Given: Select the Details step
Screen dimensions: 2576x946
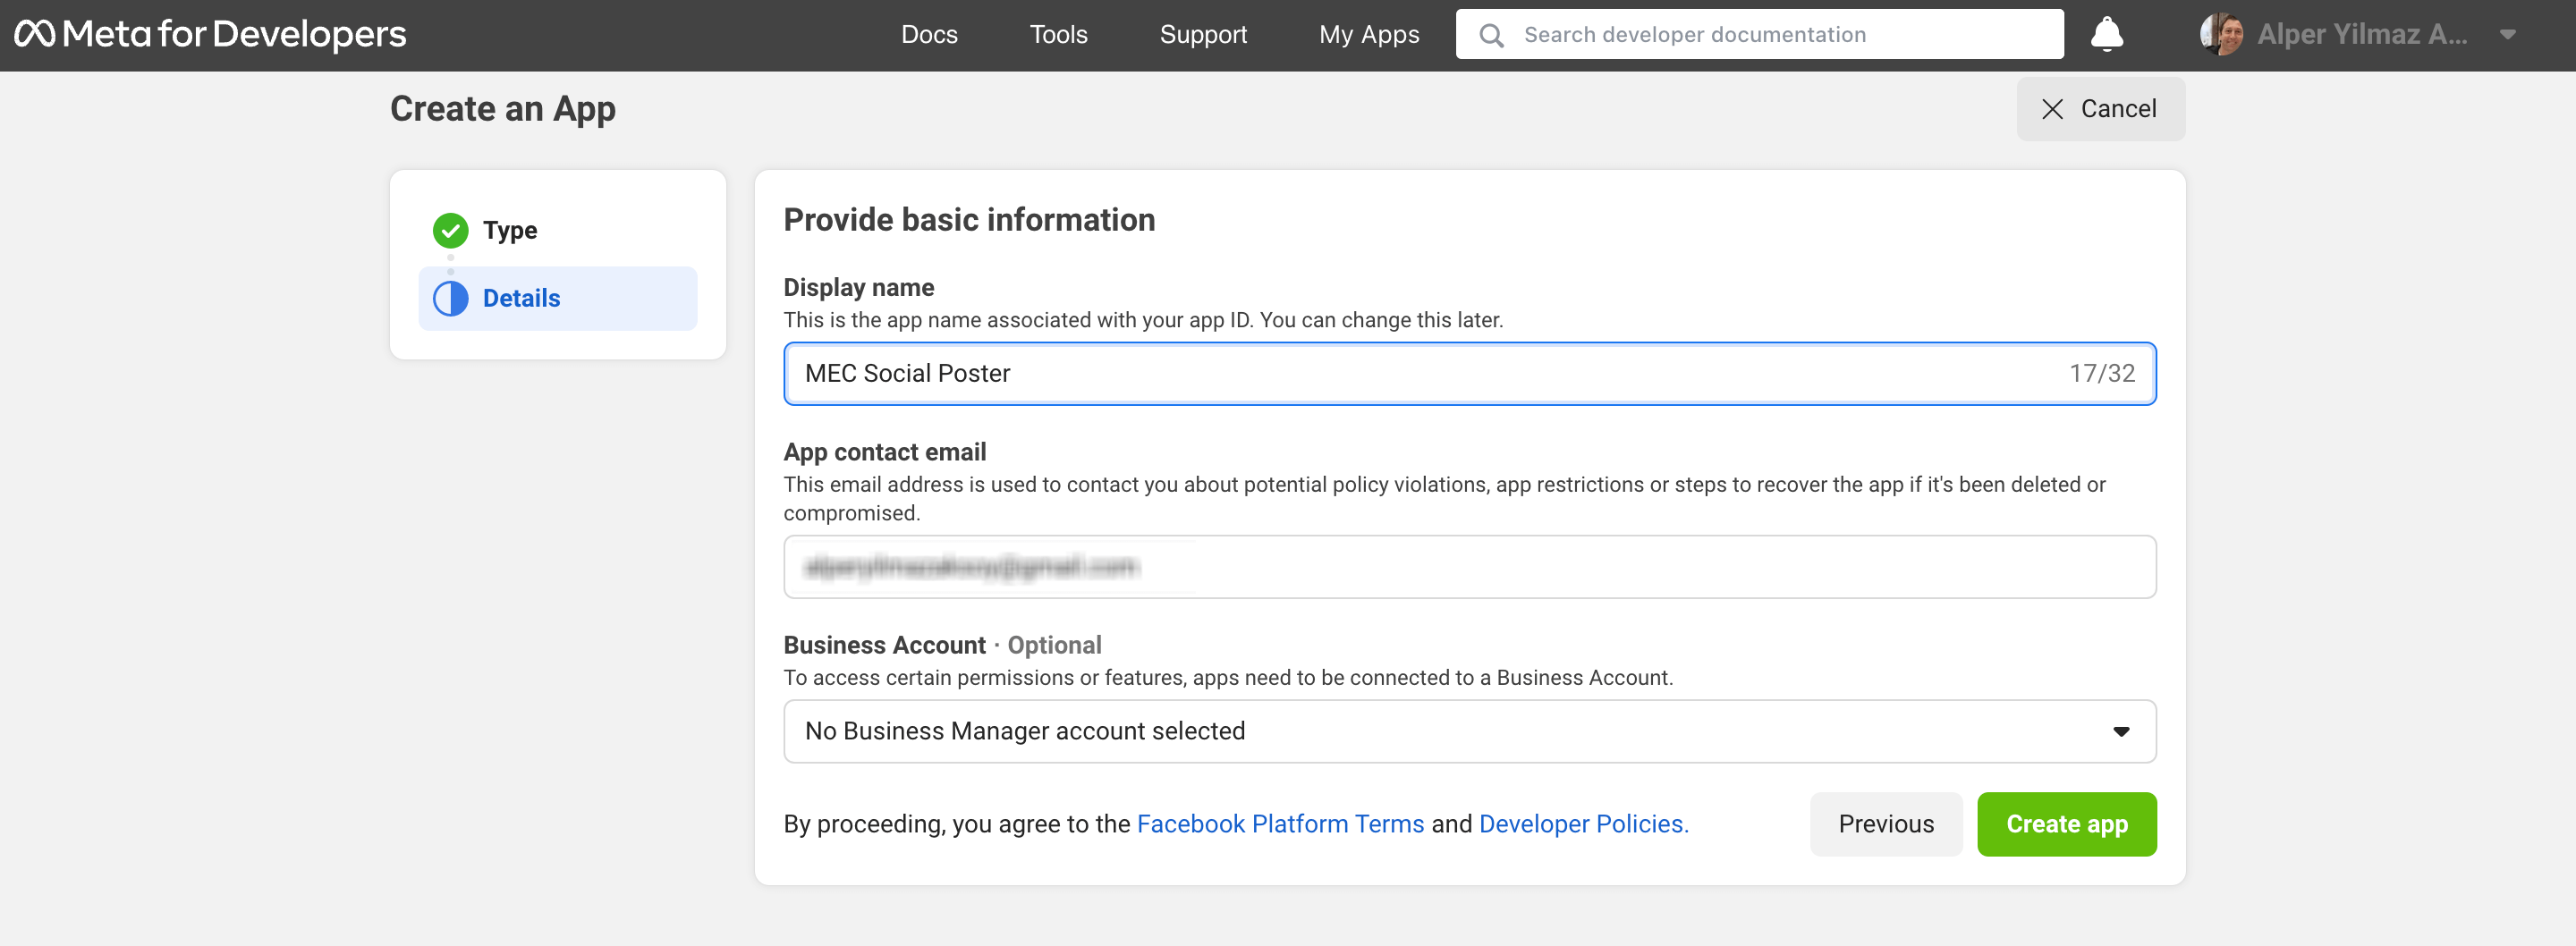Looking at the screenshot, I should tap(558, 298).
